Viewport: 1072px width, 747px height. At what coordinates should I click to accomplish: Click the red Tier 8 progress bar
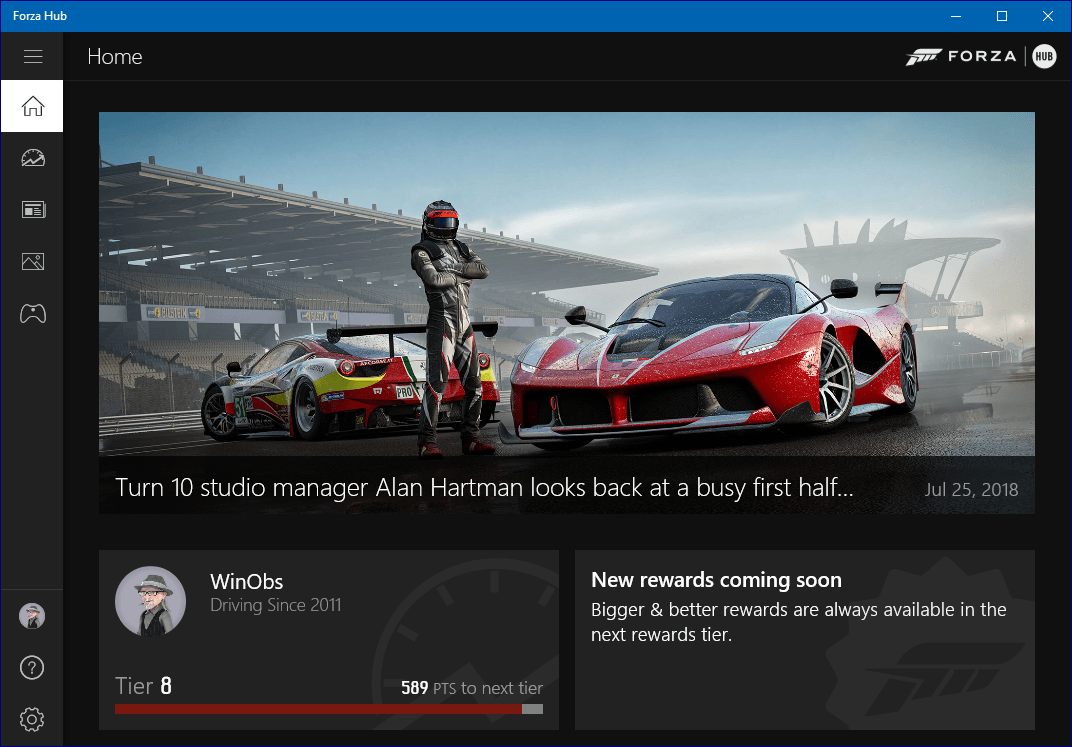[x=318, y=709]
